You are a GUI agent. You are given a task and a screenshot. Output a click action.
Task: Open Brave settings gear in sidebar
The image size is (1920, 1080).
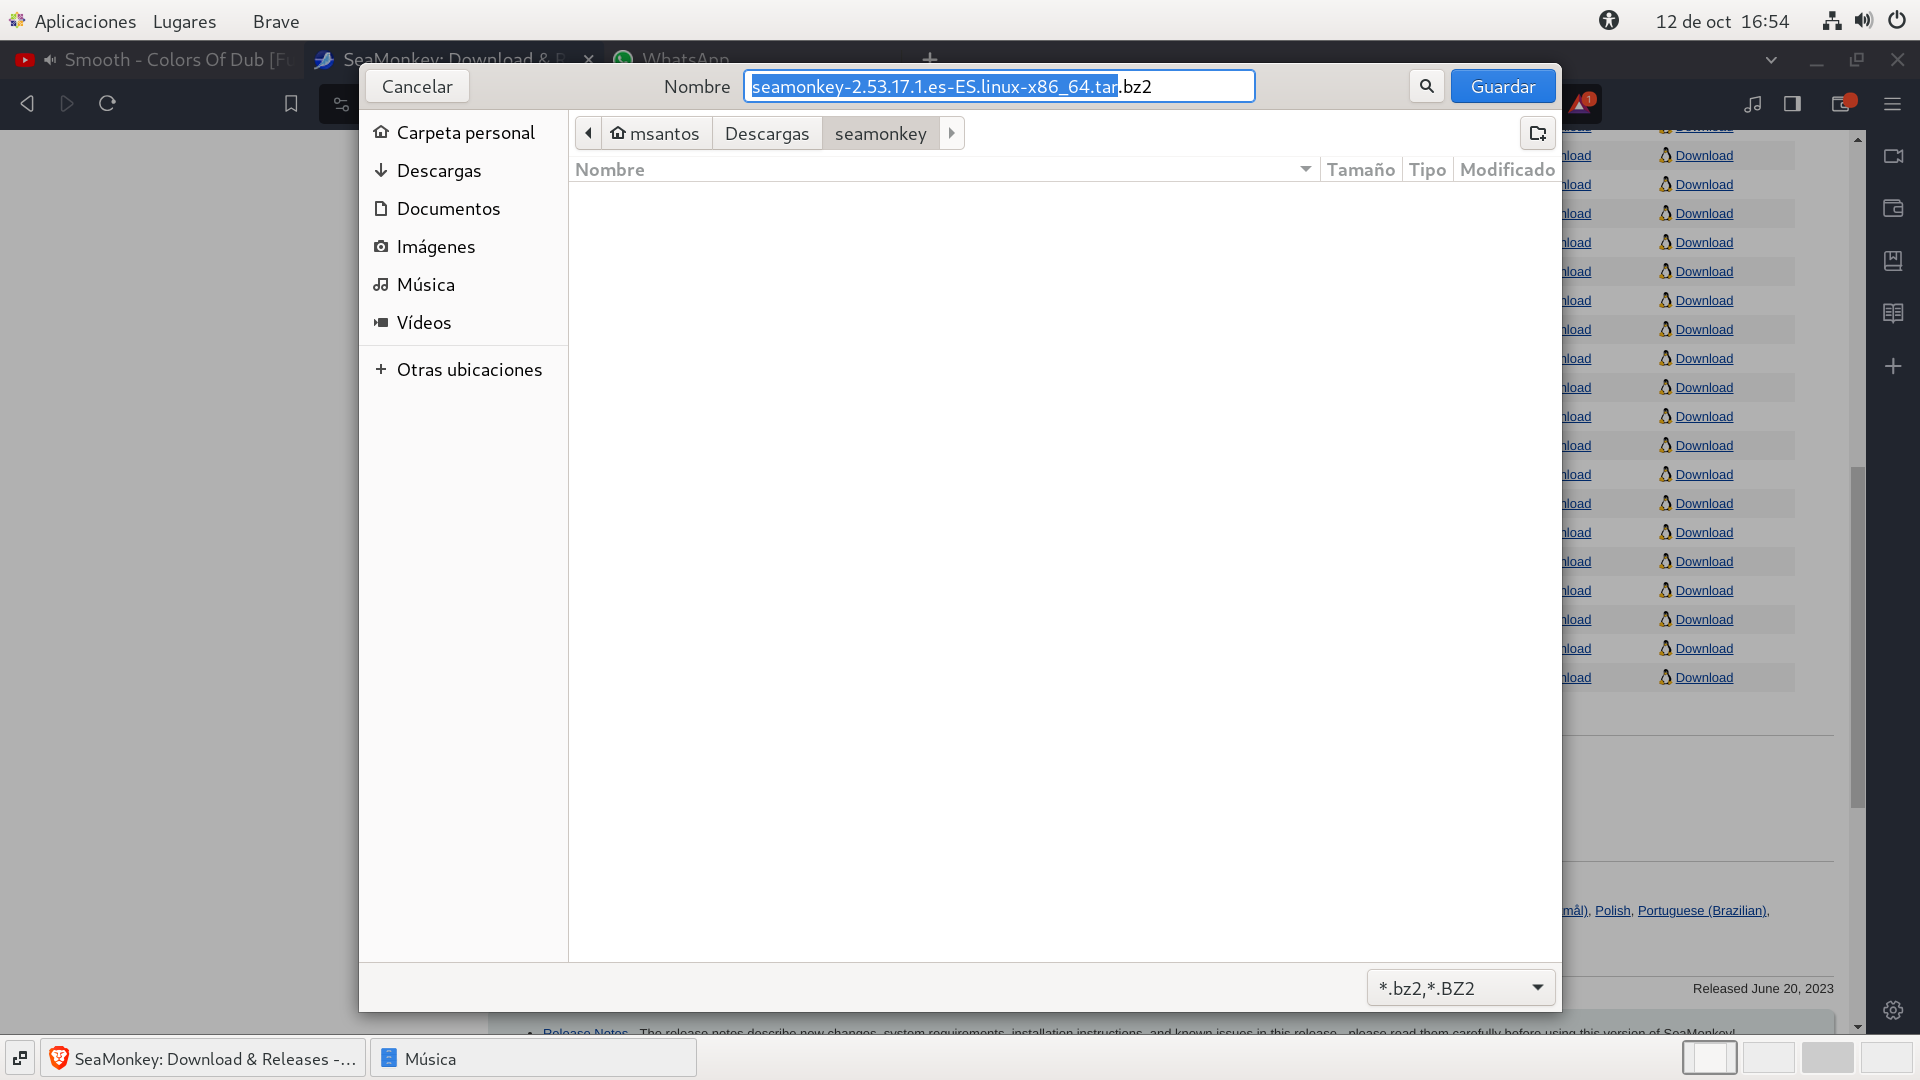pyautogui.click(x=1893, y=1010)
